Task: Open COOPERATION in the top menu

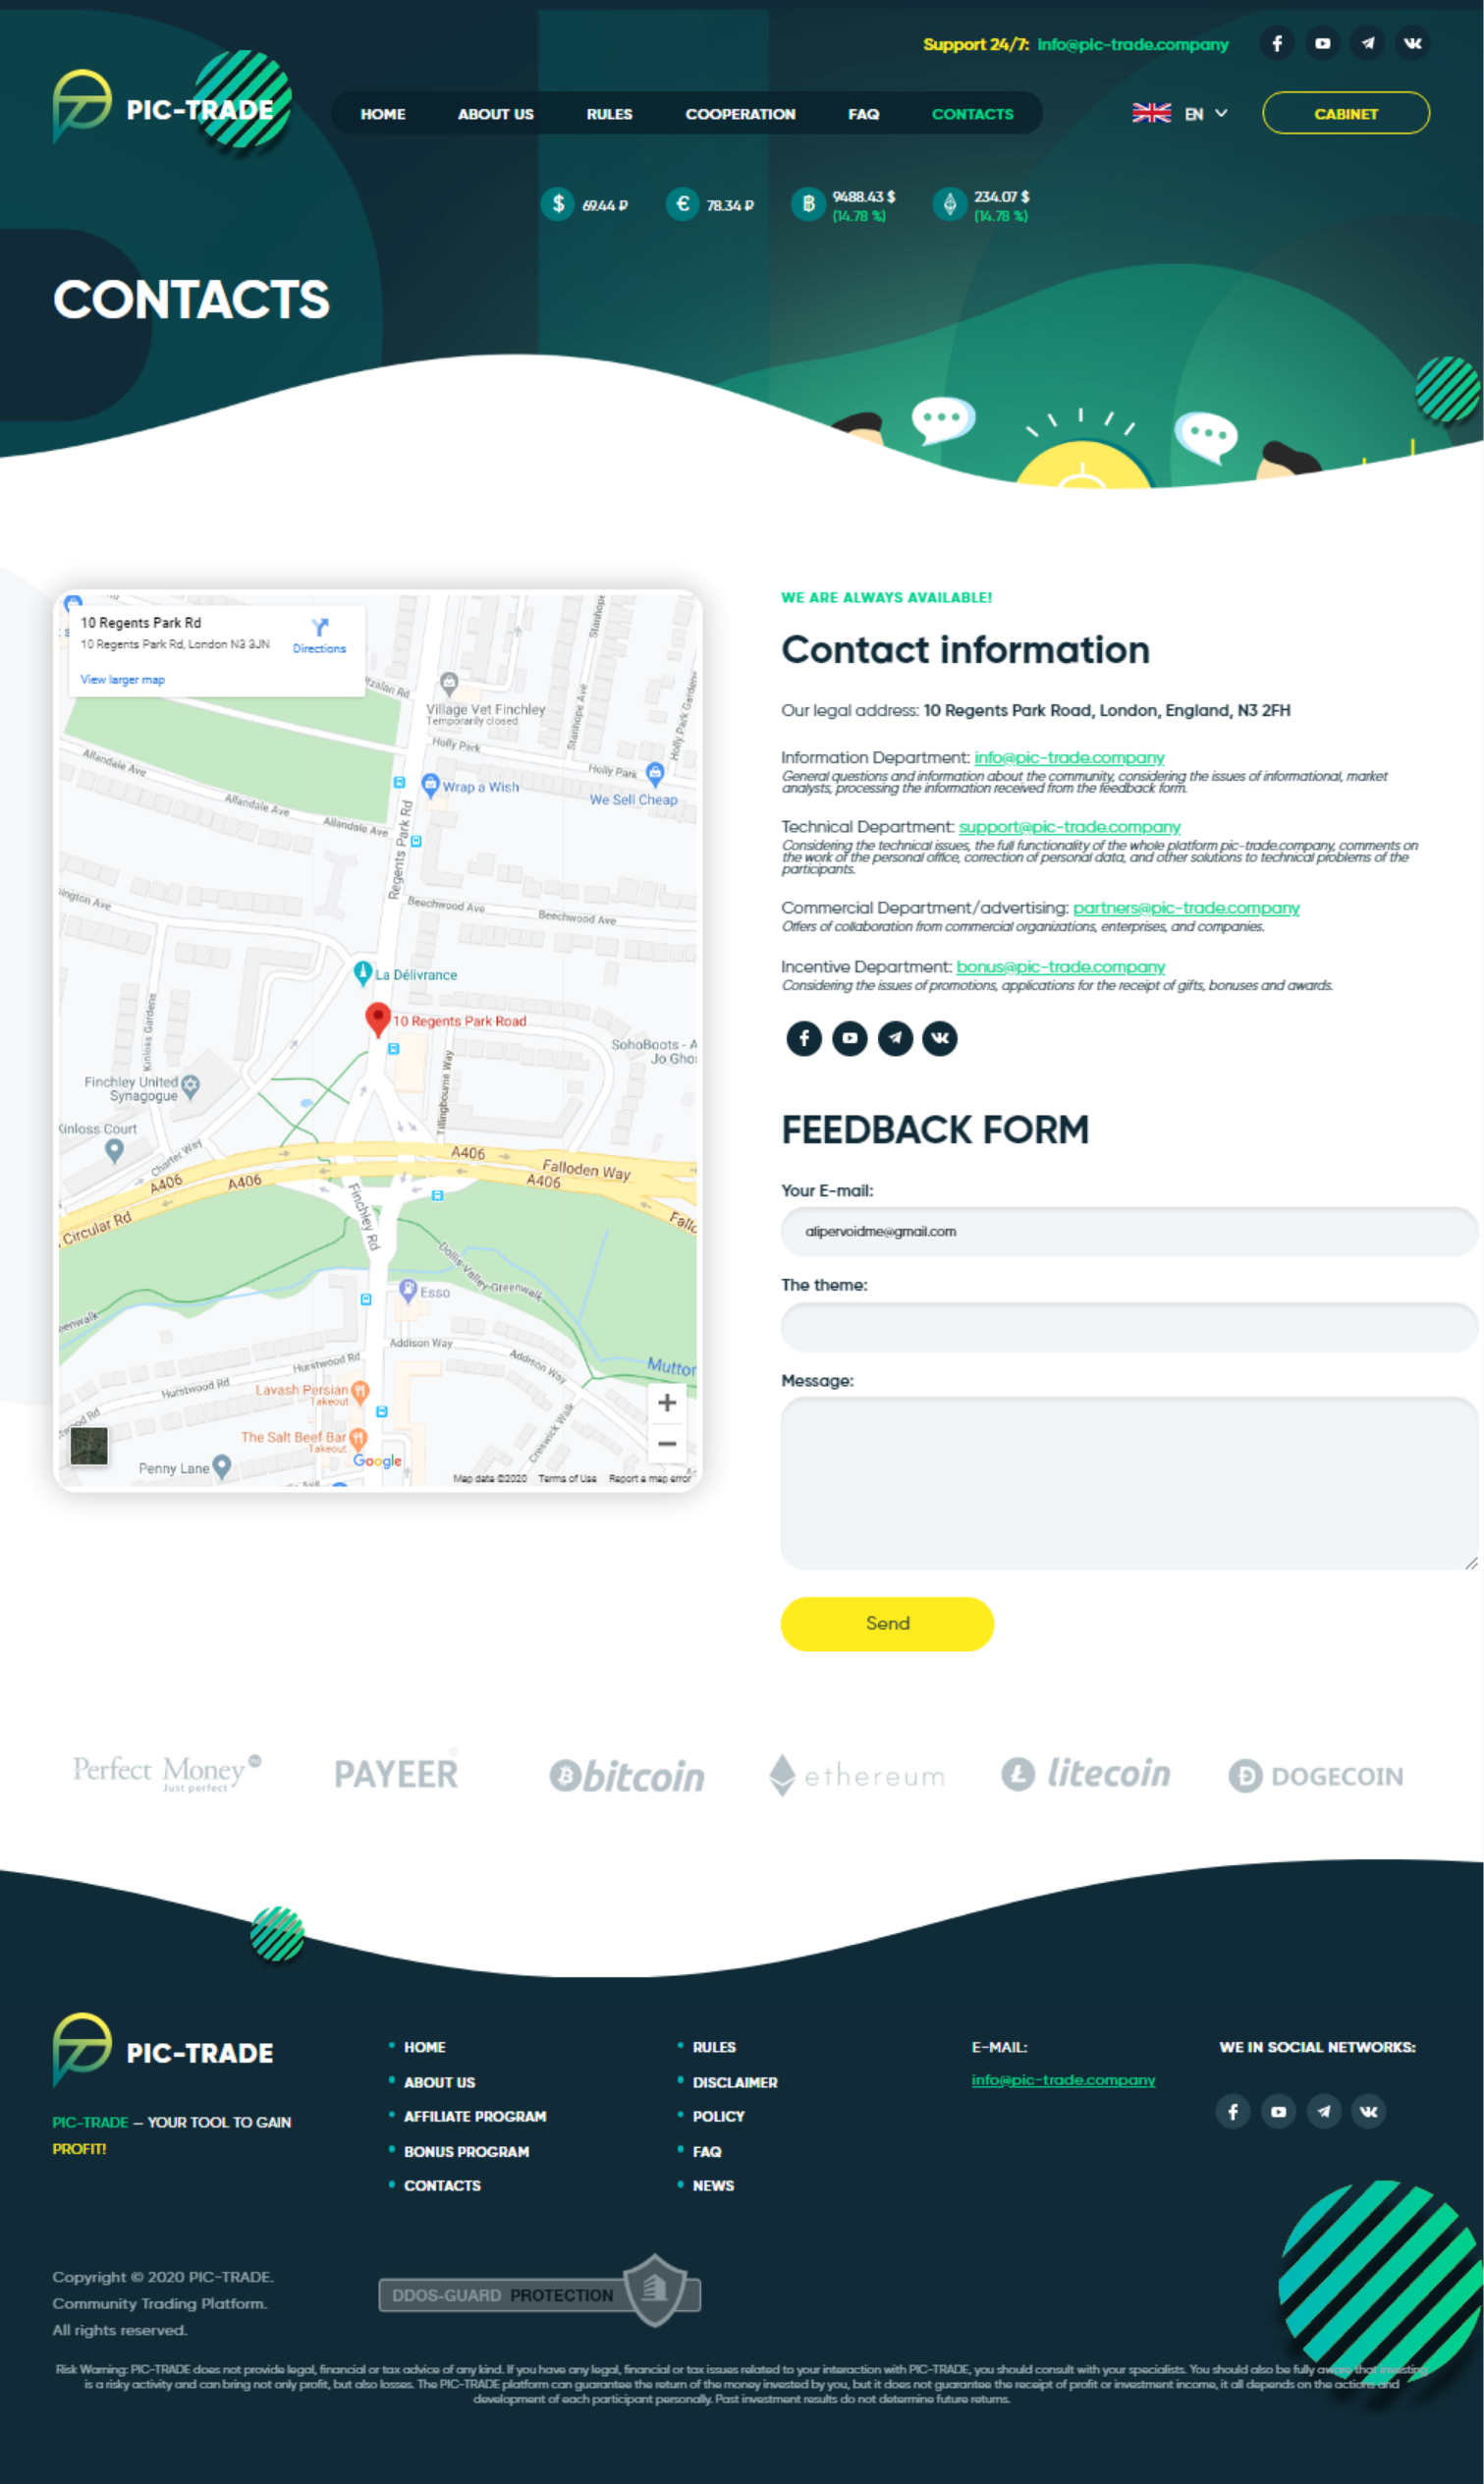Action: coord(740,114)
